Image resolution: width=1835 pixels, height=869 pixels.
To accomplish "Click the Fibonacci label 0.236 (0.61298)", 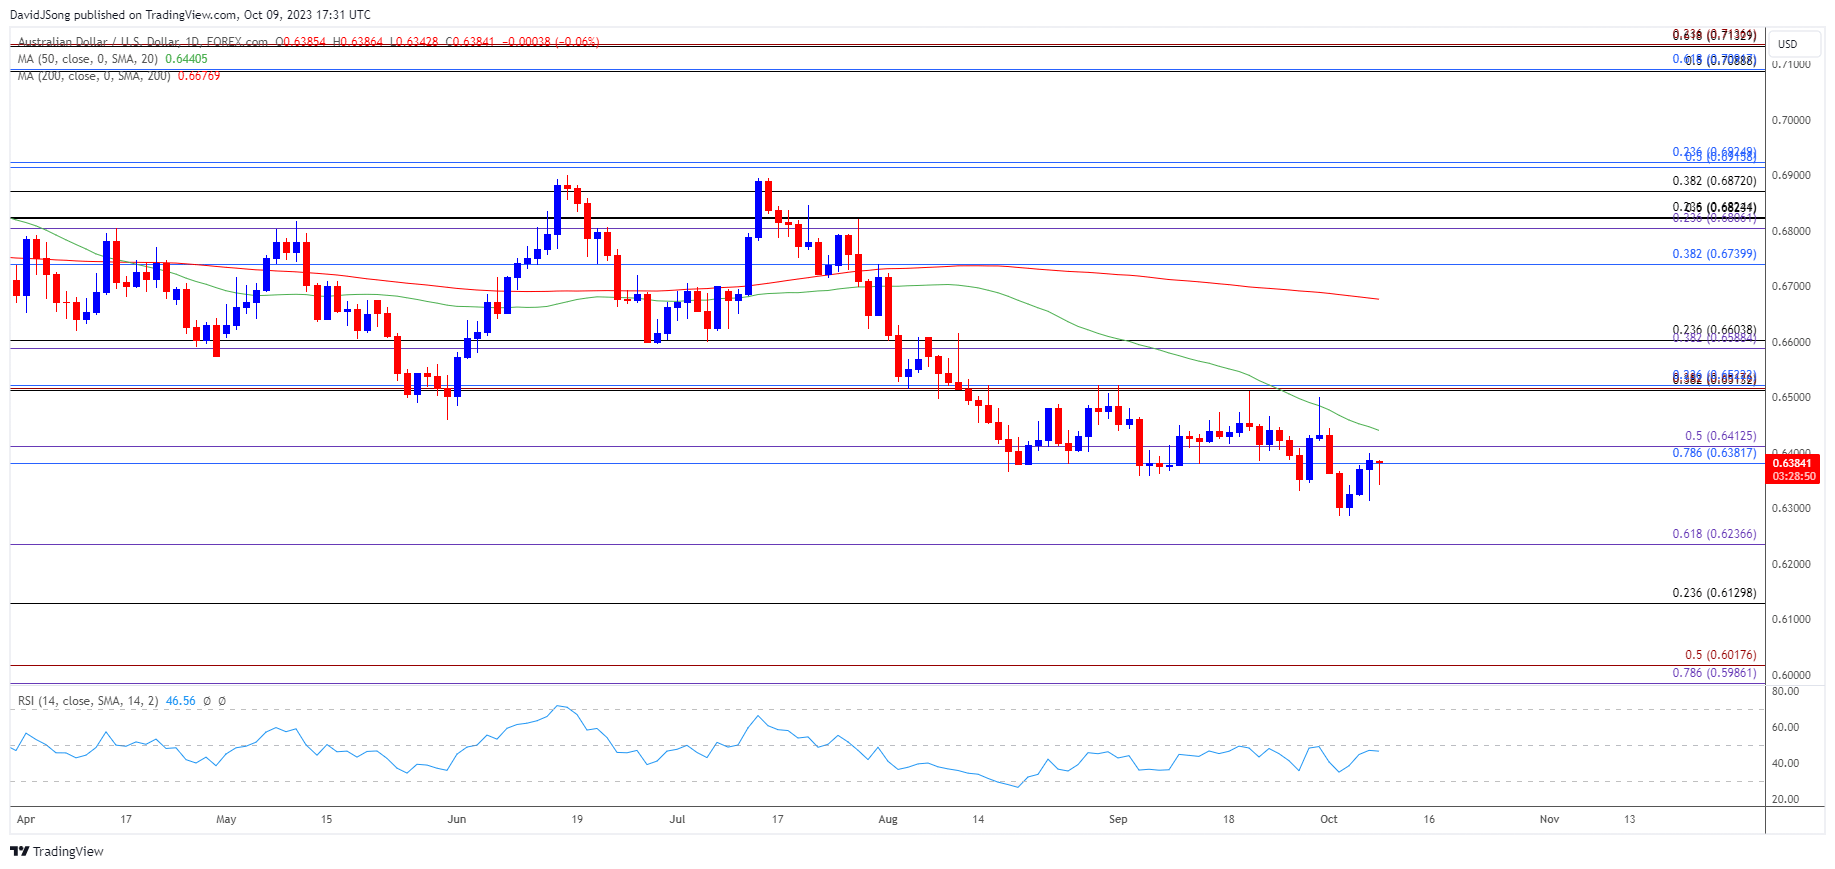I will 1714,593.
